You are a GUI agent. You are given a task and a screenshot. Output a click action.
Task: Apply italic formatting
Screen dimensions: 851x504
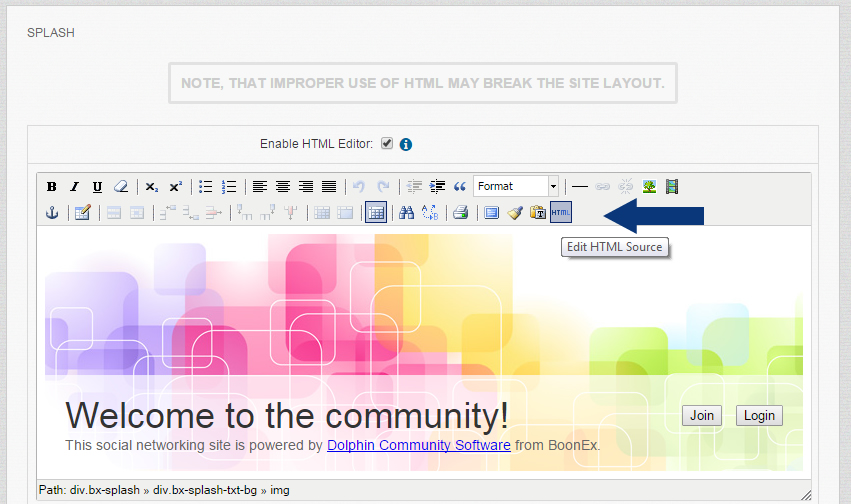(x=74, y=187)
